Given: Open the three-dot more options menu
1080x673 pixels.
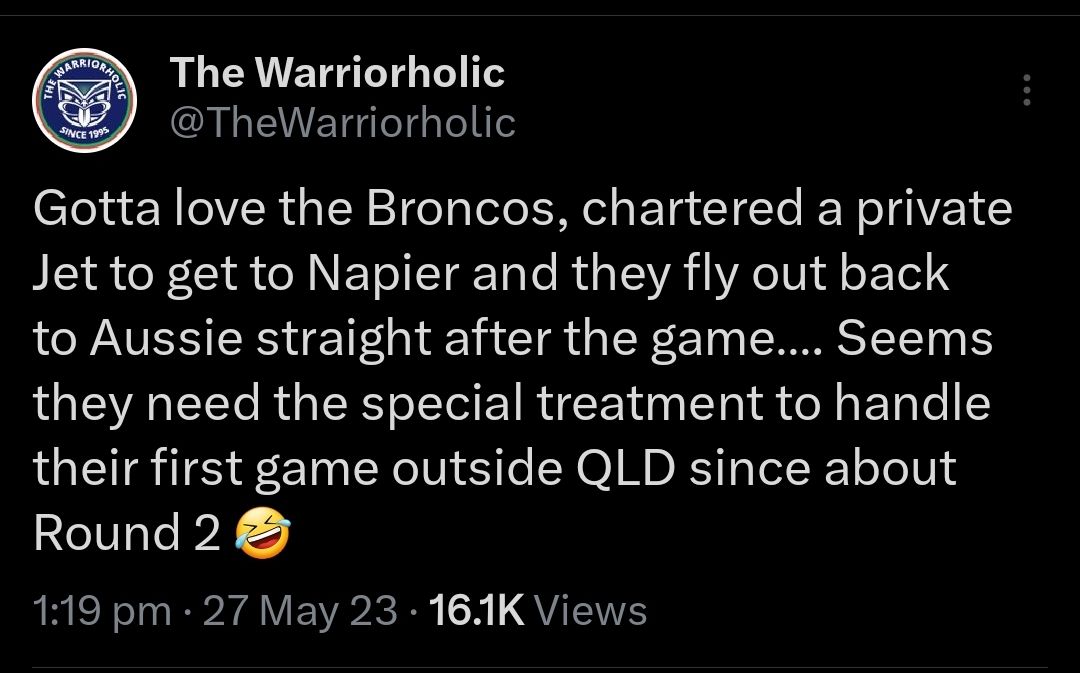Looking at the screenshot, I should tap(1027, 90).
